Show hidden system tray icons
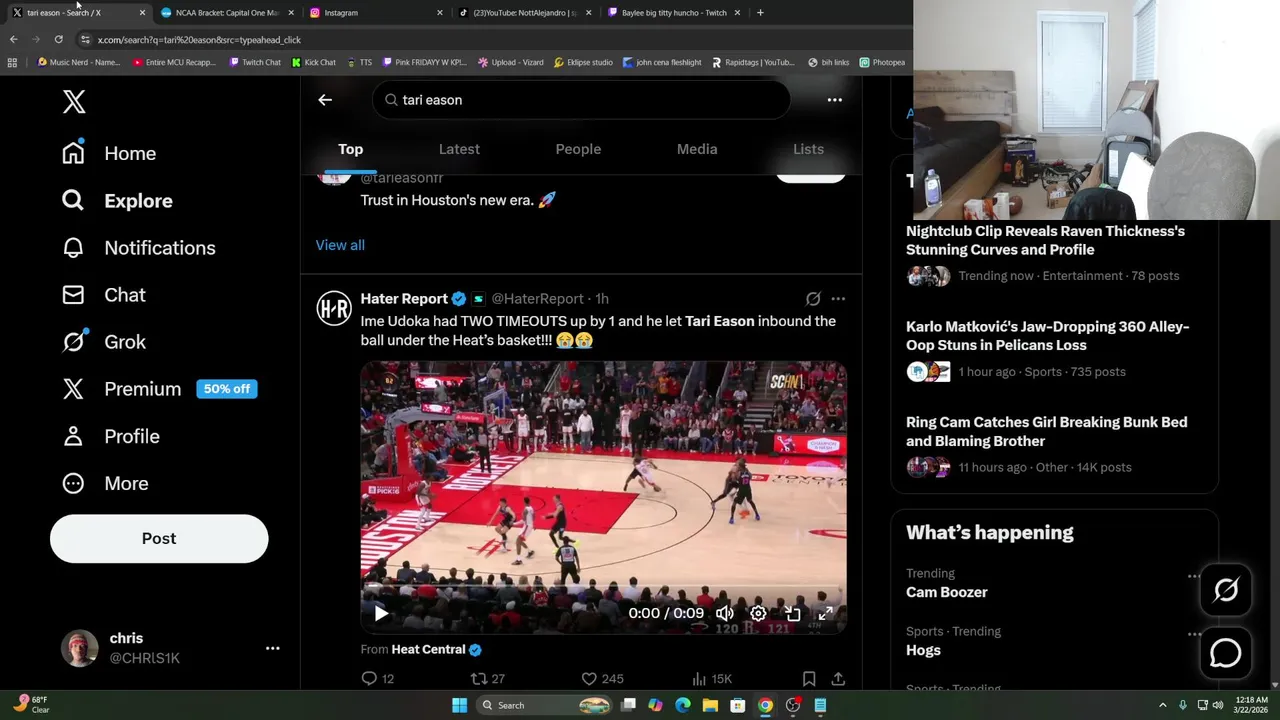The image size is (1280, 720). tap(1162, 705)
